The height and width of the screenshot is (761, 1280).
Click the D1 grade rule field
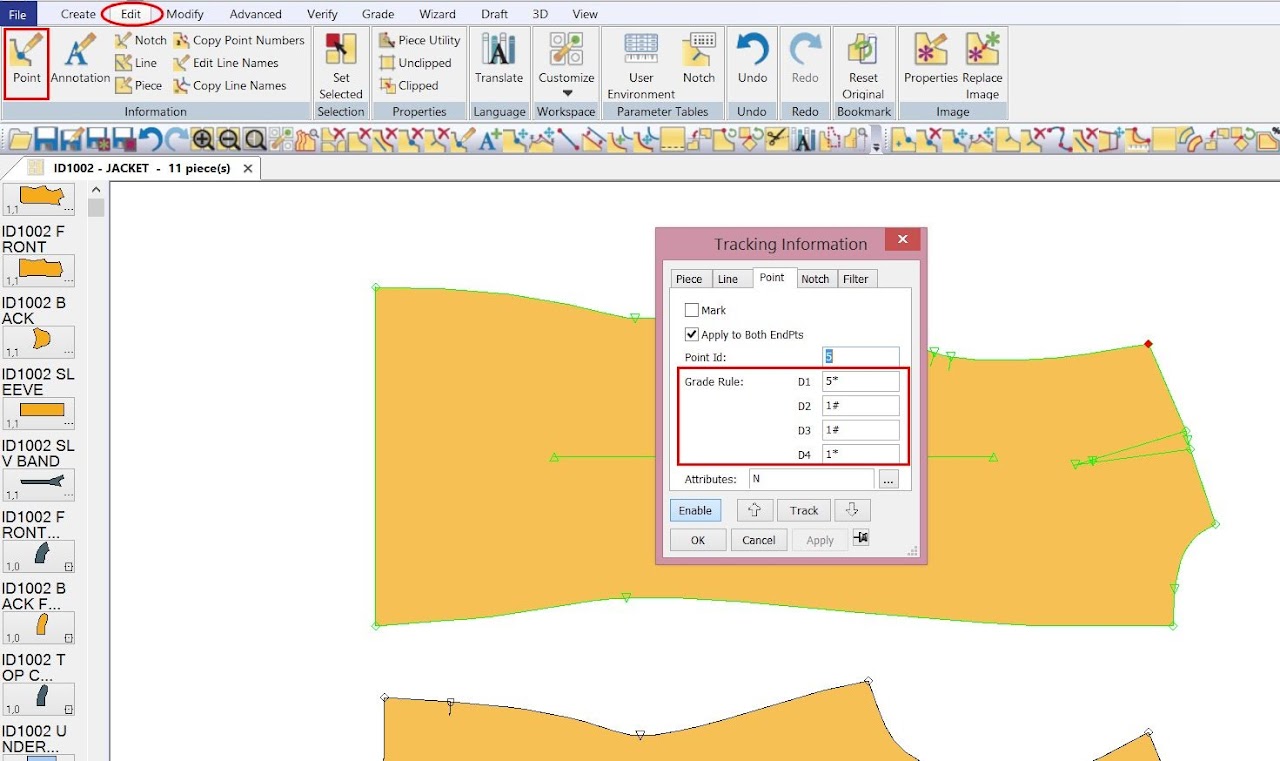pyautogui.click(x=861, y=381)
